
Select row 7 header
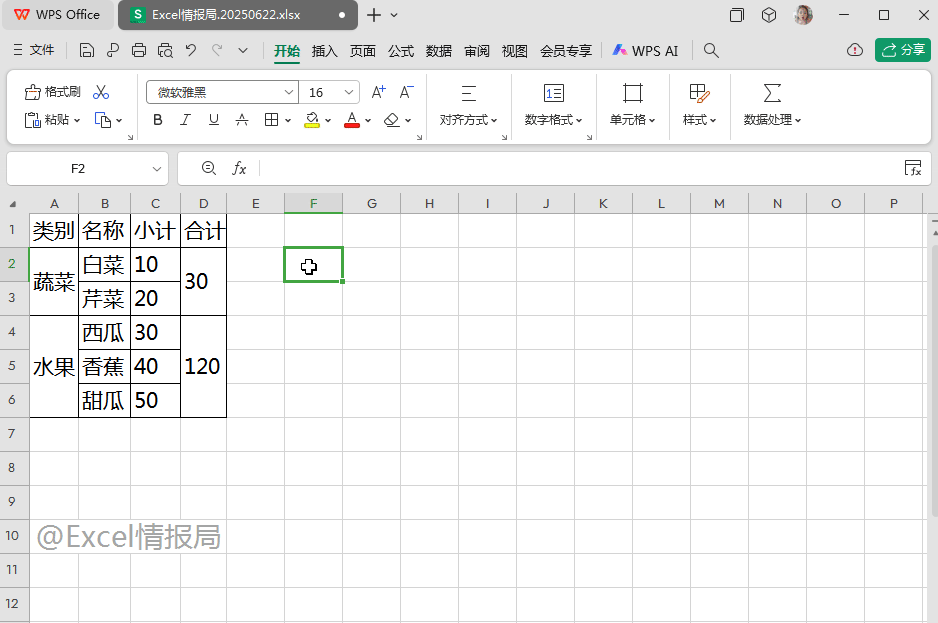click(x=12, y=433)
